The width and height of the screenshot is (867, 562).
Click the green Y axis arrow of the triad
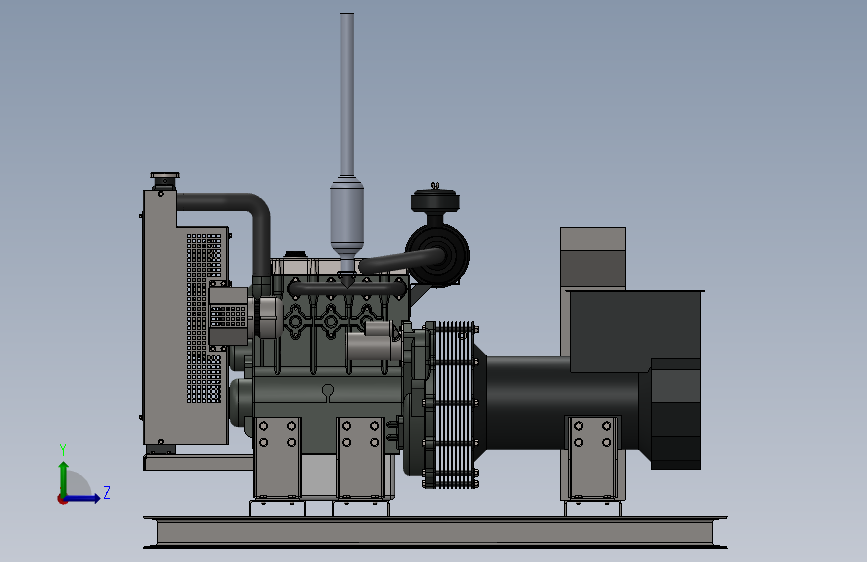coord(64,478)
